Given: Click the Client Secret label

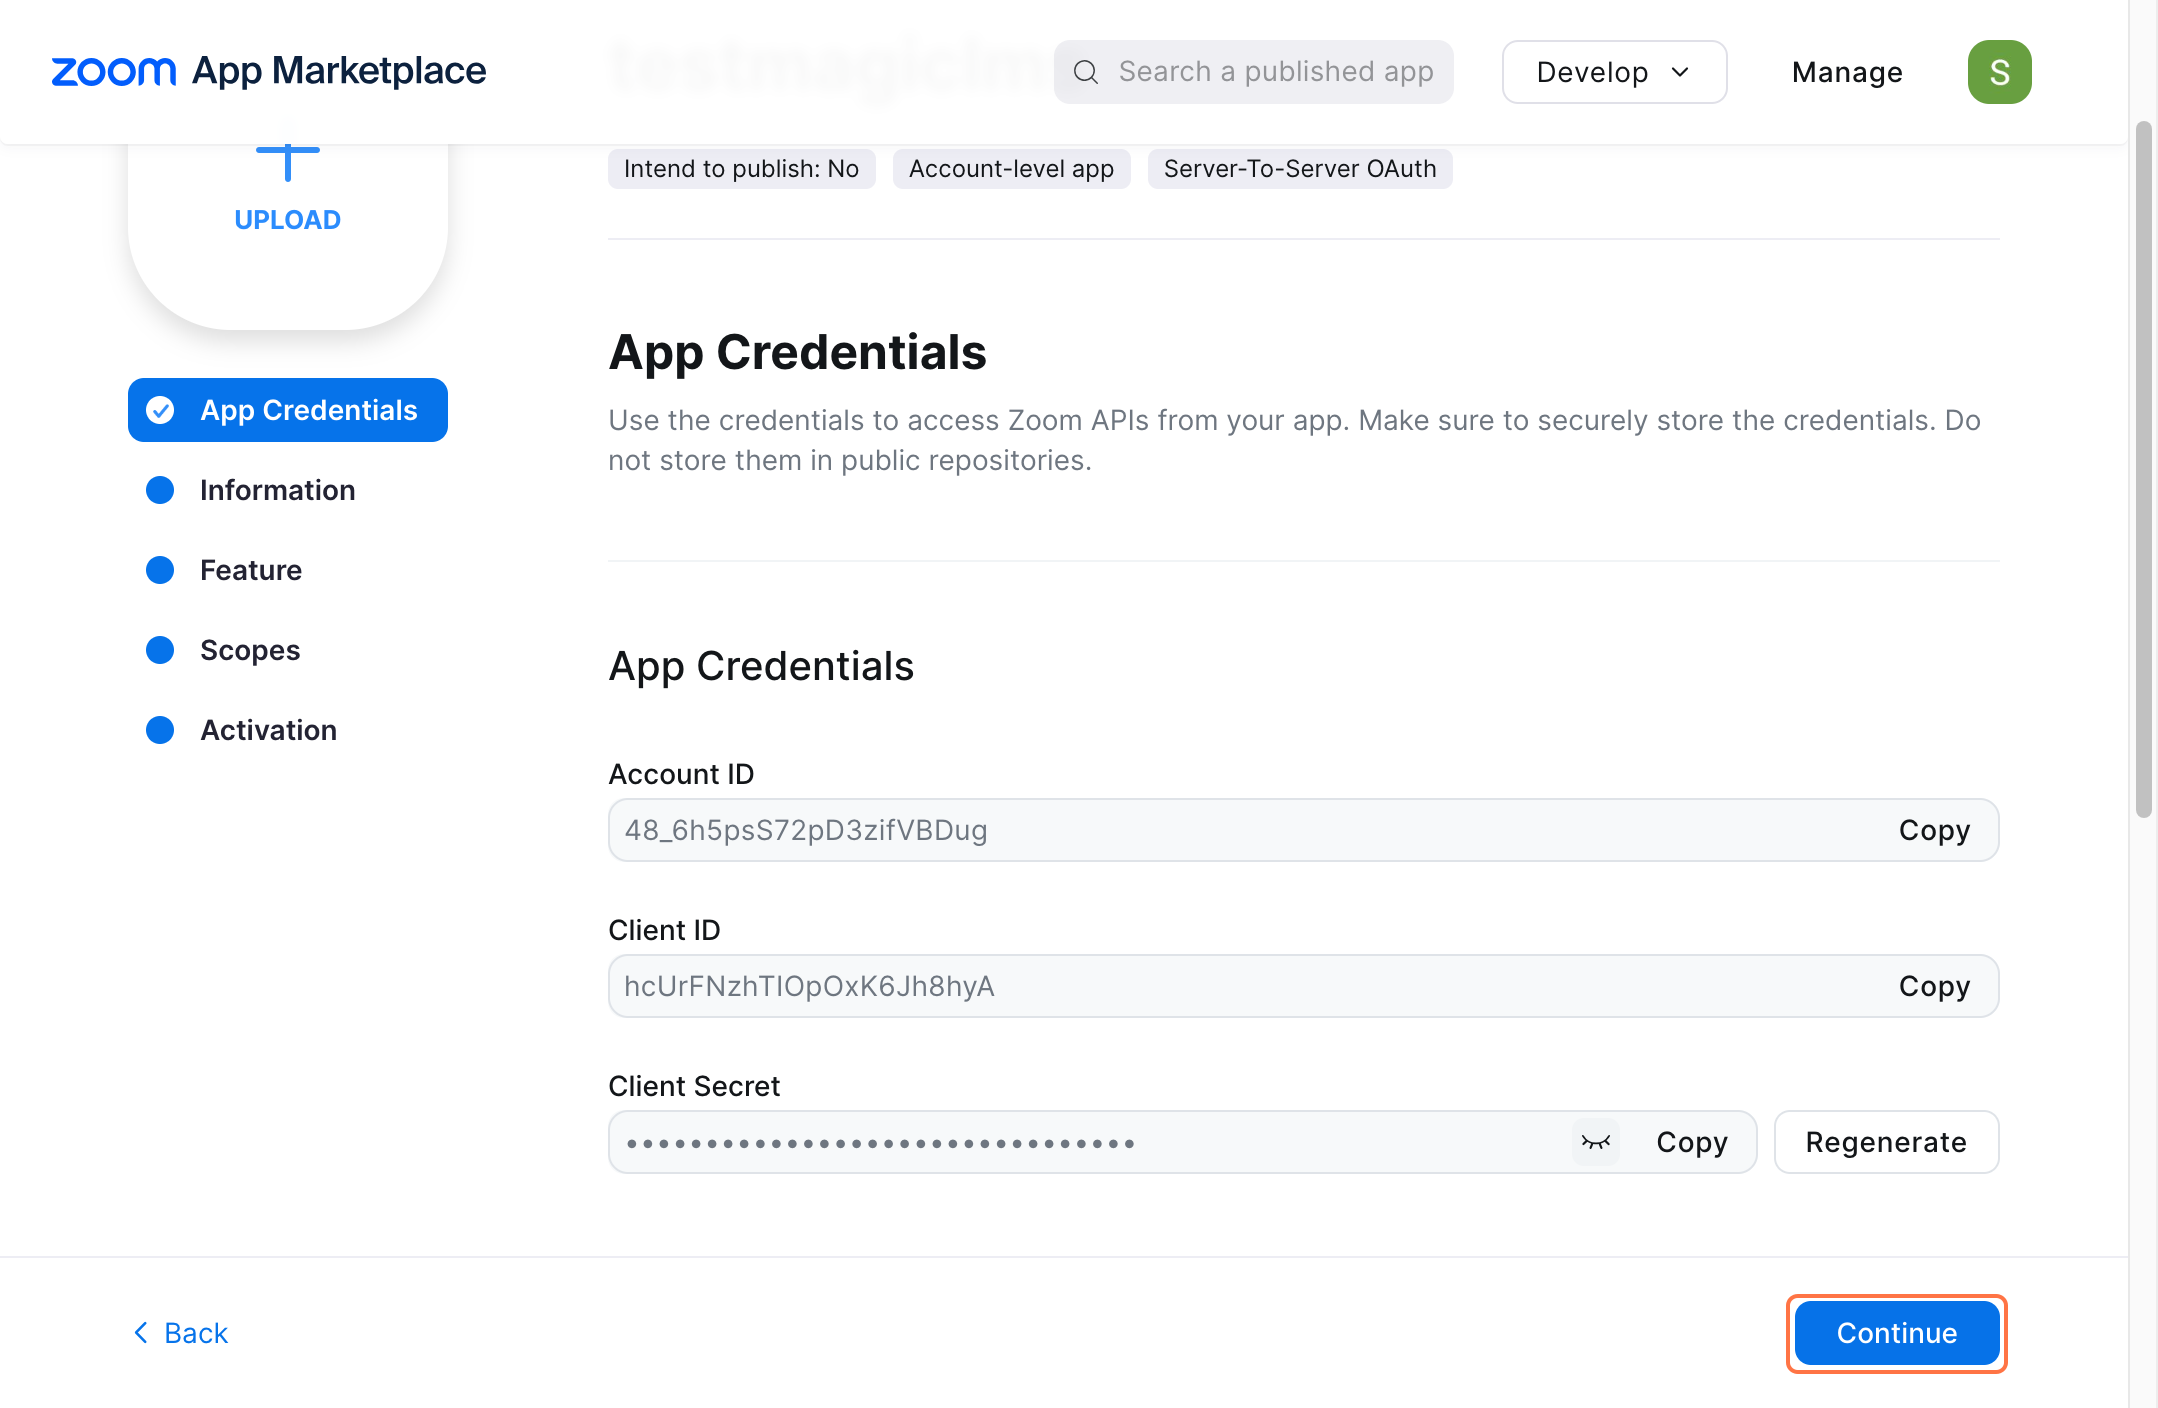Looking at the screenshot, I should tap(694, 1086).
